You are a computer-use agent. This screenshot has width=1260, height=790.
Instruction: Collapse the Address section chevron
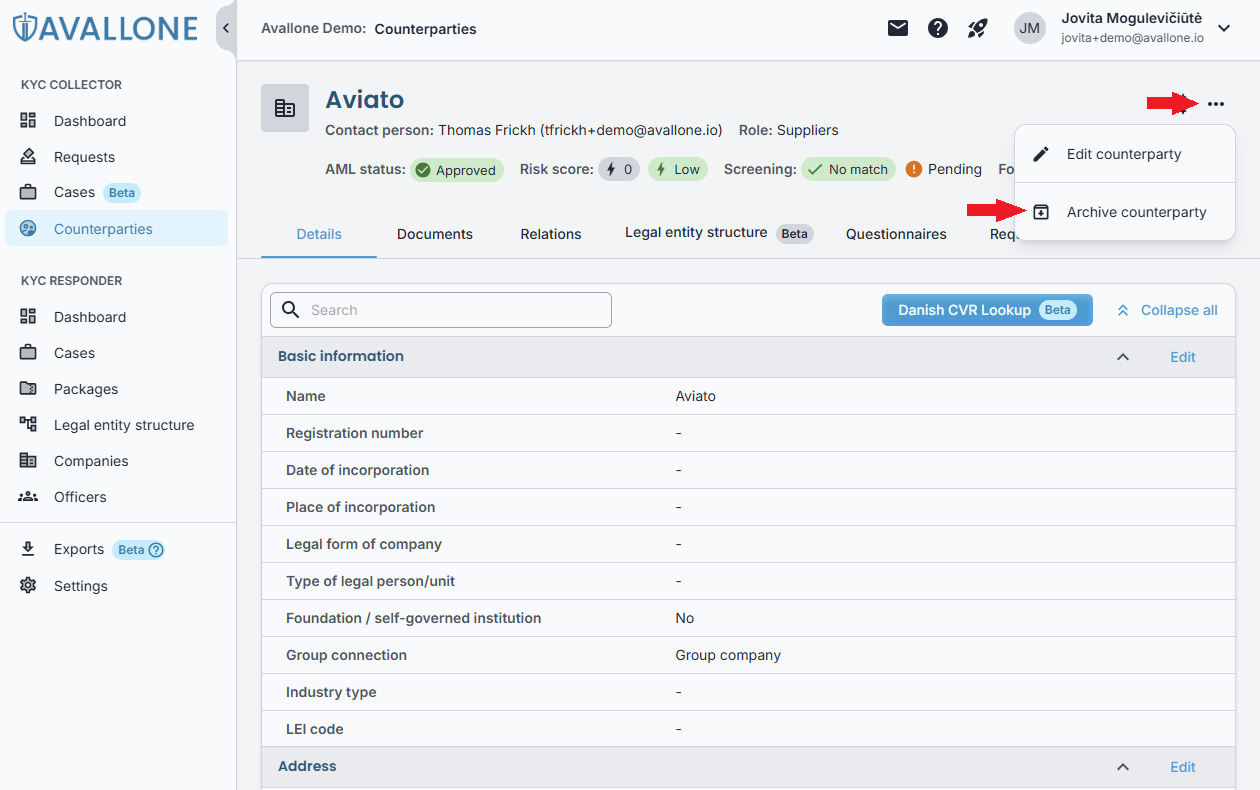(x=1123, y=767)
